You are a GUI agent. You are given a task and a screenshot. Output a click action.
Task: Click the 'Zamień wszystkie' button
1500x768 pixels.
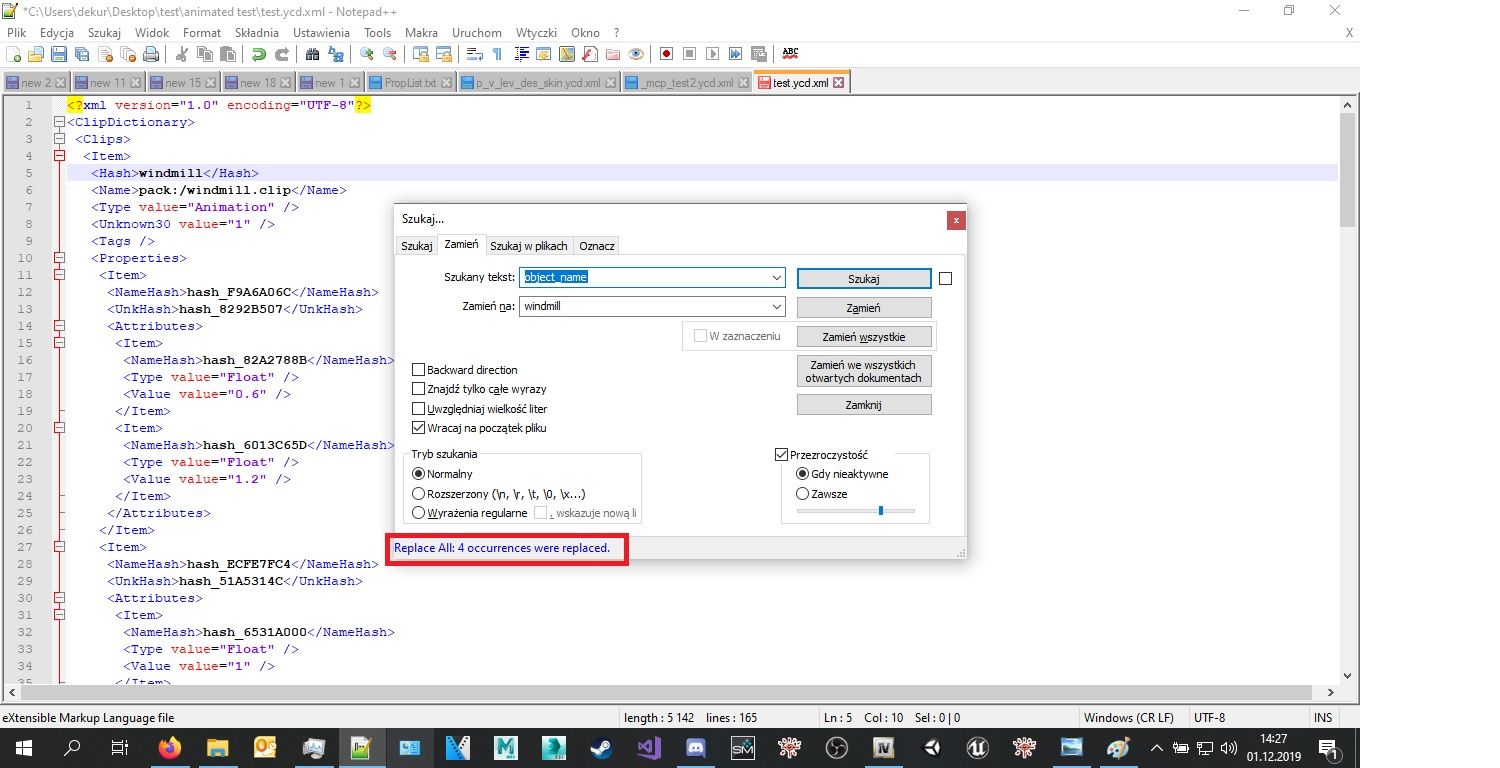pyautogui.click(x=864, y=337)
